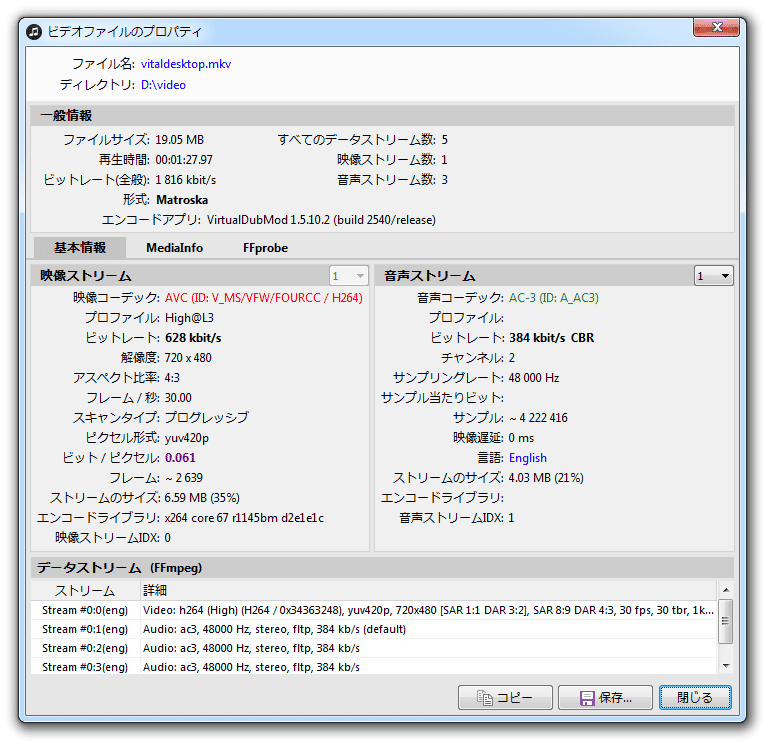Select the Stream #0:0(eng) video row
This screenshot has width=768, height=744.
374,610
